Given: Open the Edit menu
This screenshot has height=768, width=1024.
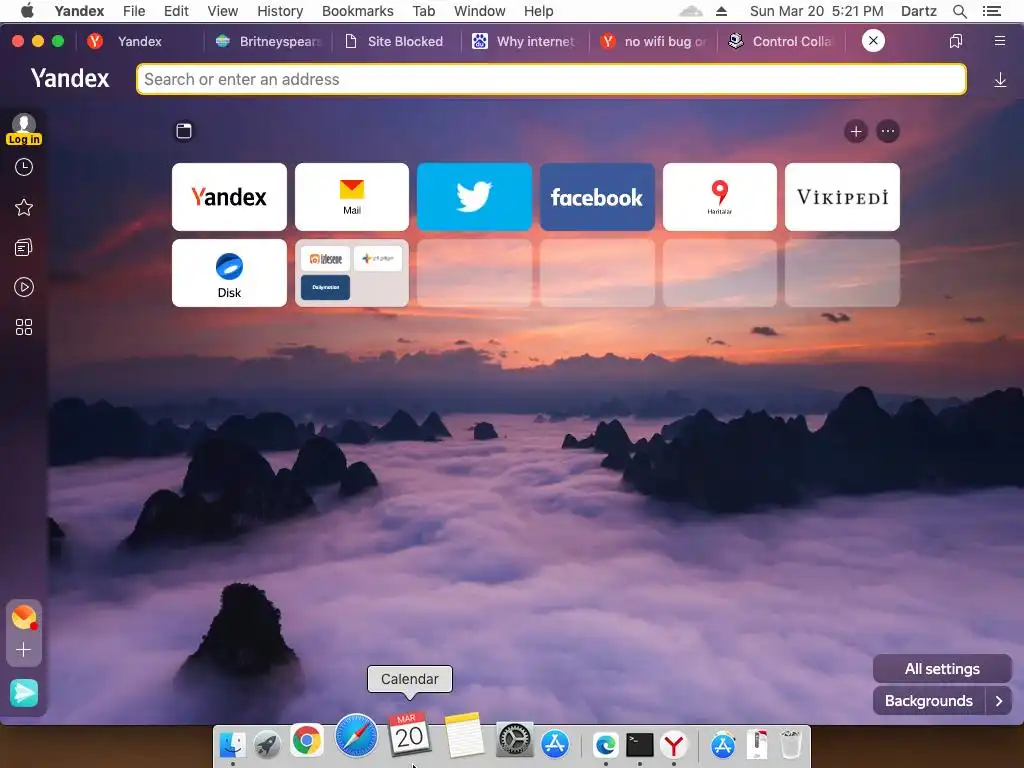Looking at the screenshot, I should click(176, 11).
